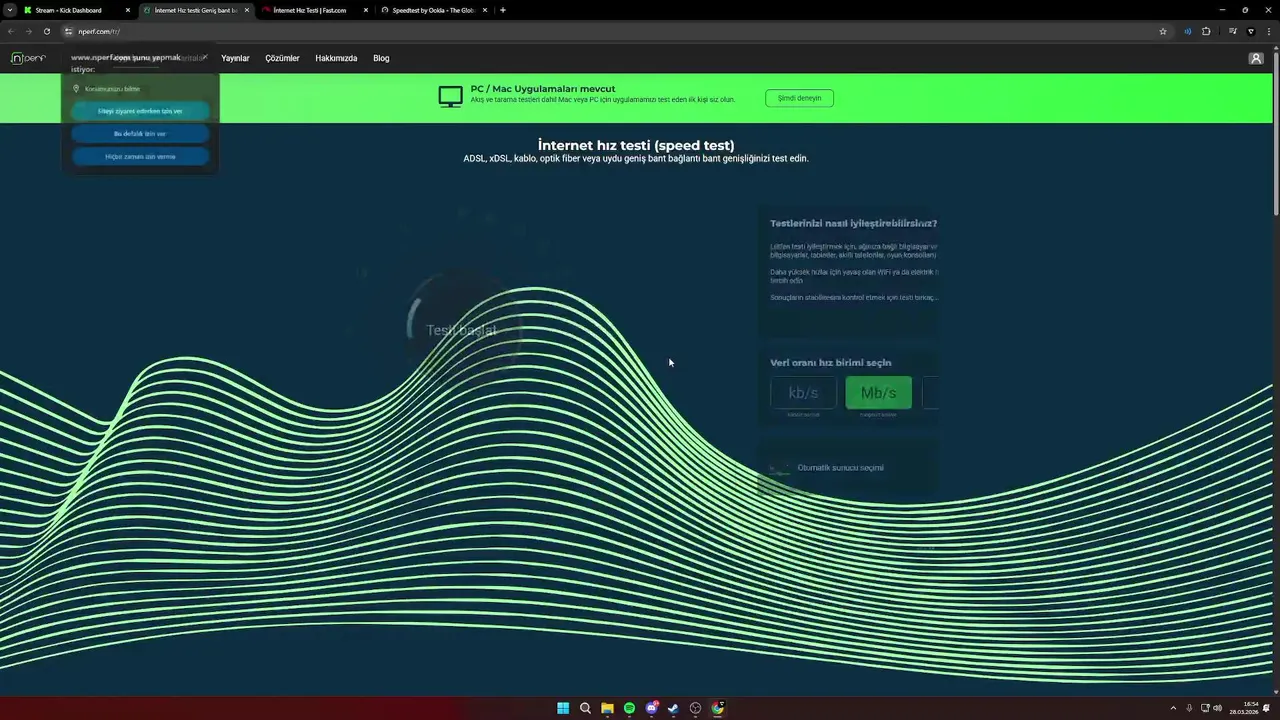The image size is (1280, 720).
Task: Close the active nPerf tab
Action: click(246, 10)
